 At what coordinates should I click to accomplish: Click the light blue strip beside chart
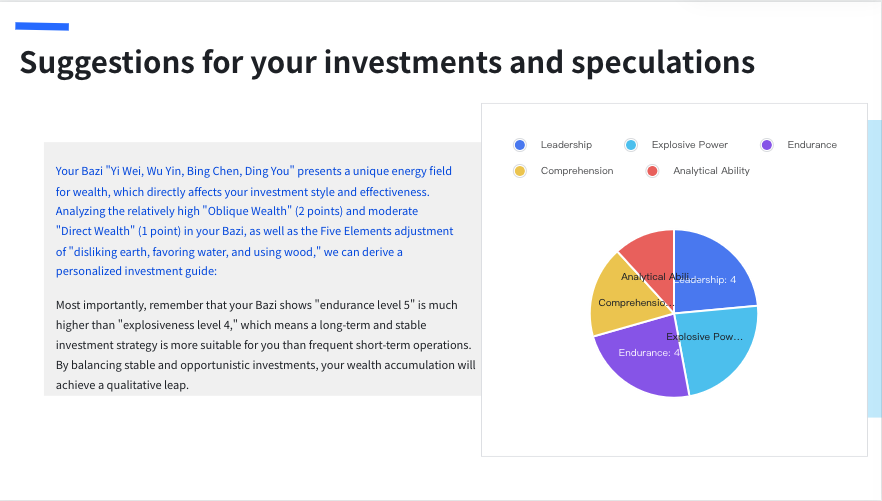click(875, 268)
